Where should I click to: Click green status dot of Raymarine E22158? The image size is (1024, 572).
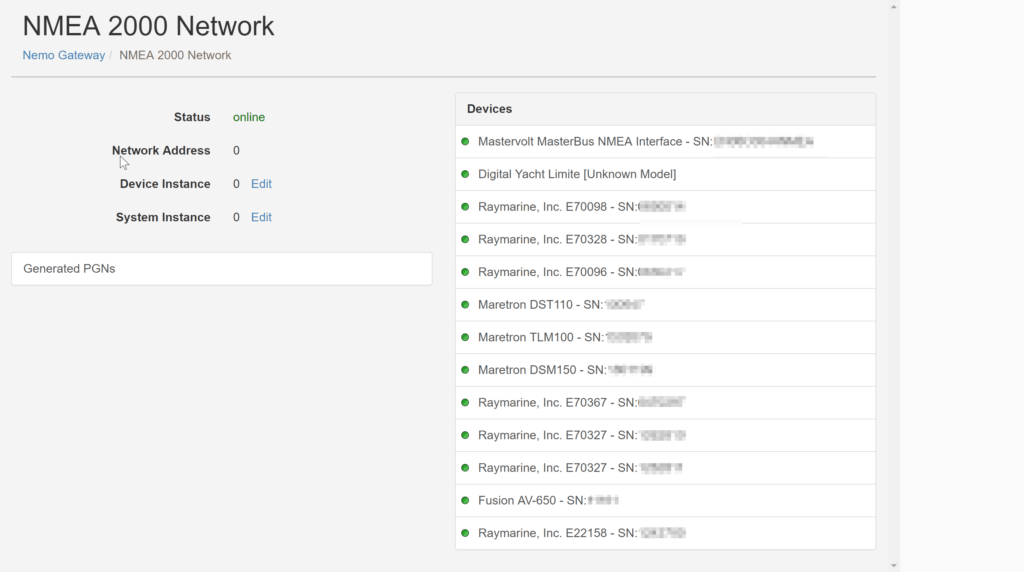[x=465, y=533]
